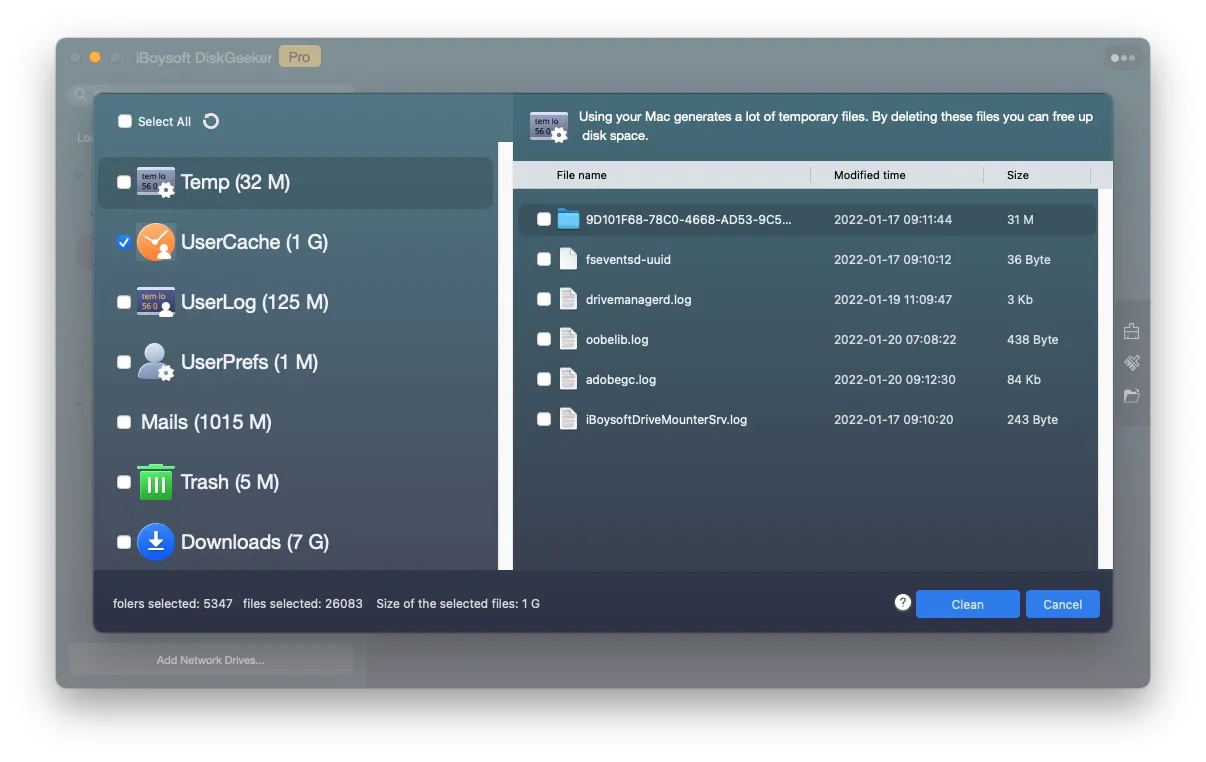1206x762 pixels.
Task: Sort files by the Size column
Action: point(1017,175)
